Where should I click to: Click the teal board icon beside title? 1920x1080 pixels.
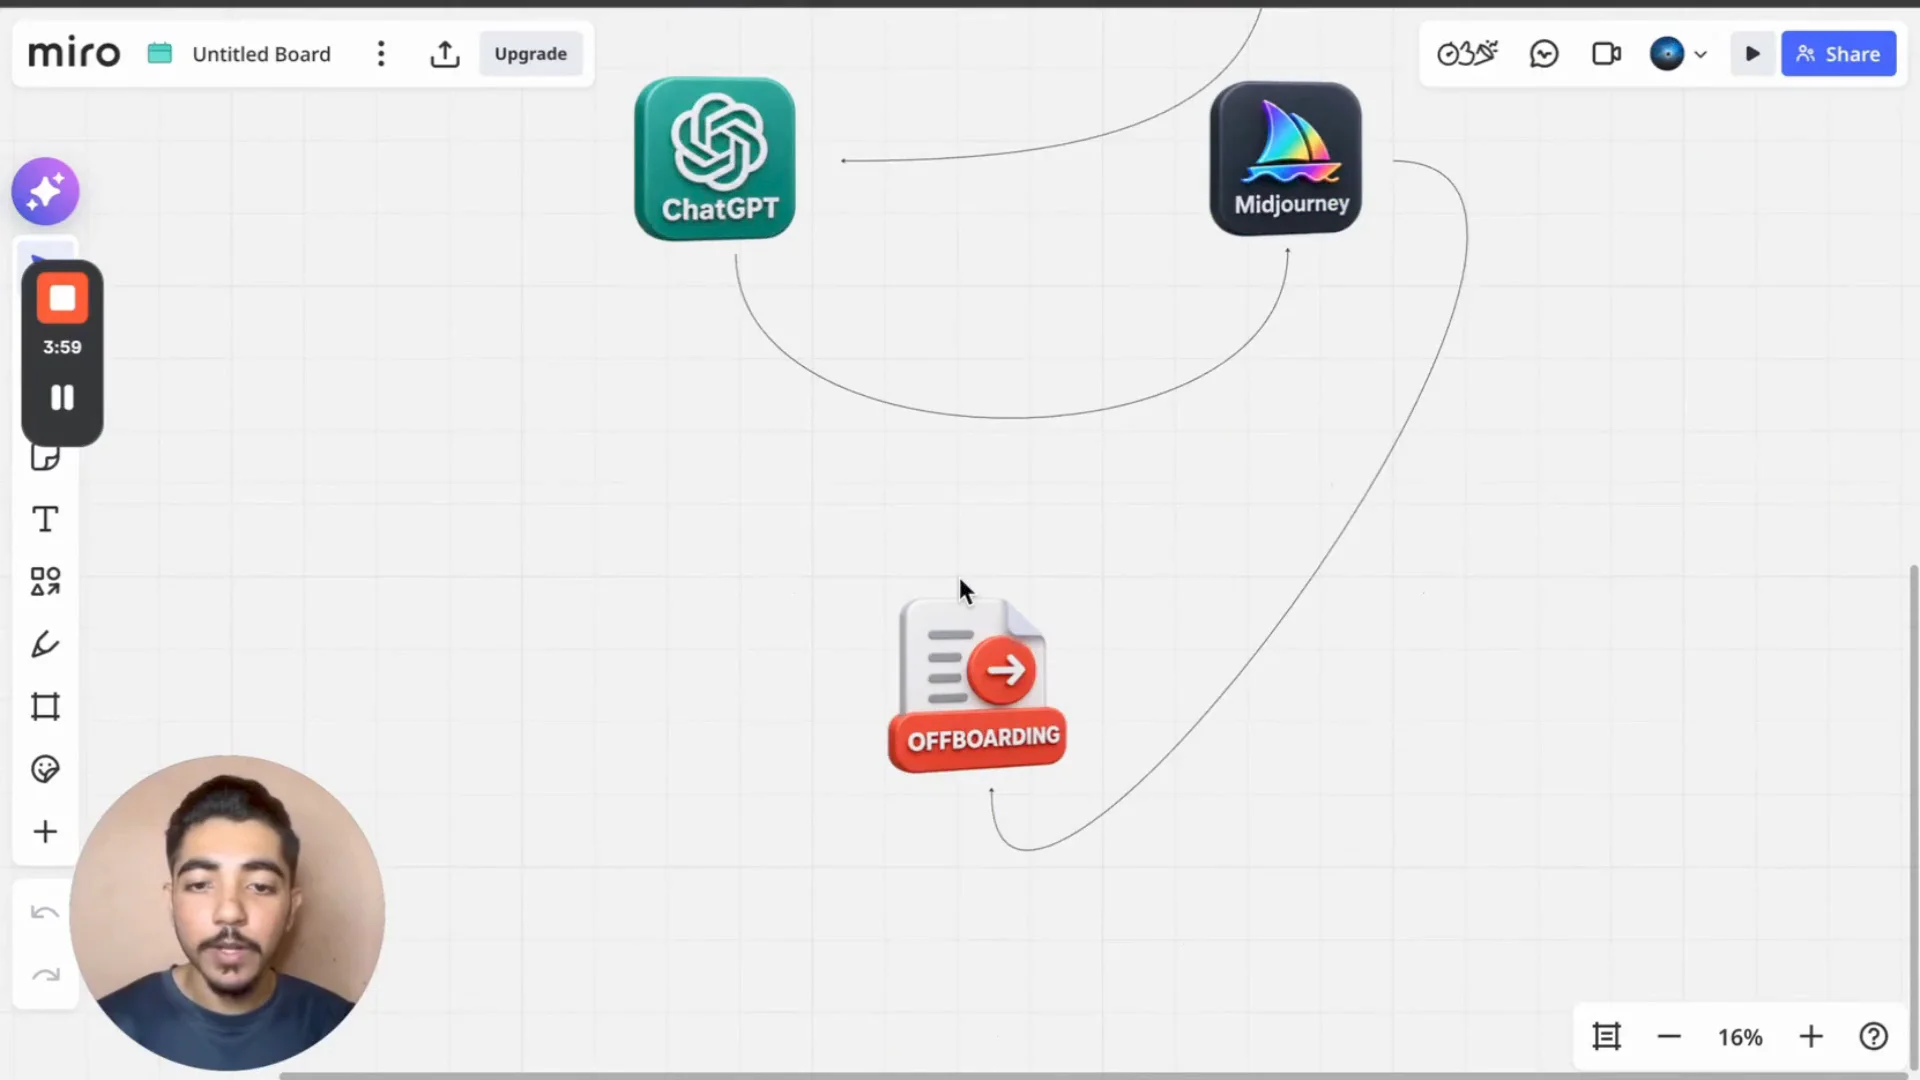coord(160,53)
